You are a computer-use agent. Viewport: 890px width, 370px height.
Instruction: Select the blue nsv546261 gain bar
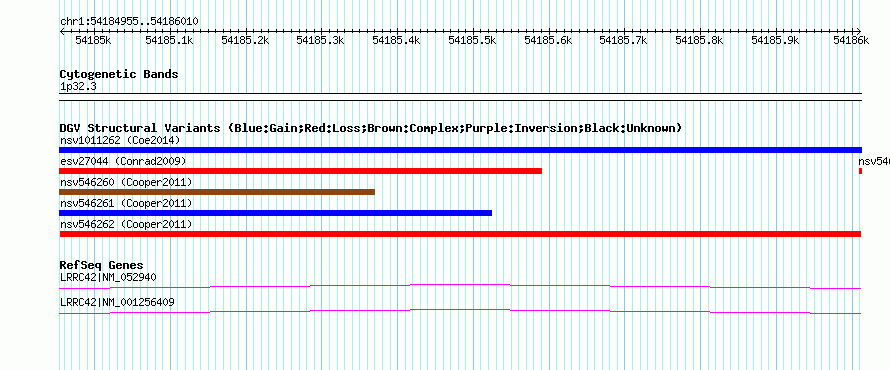click(275, 213)
